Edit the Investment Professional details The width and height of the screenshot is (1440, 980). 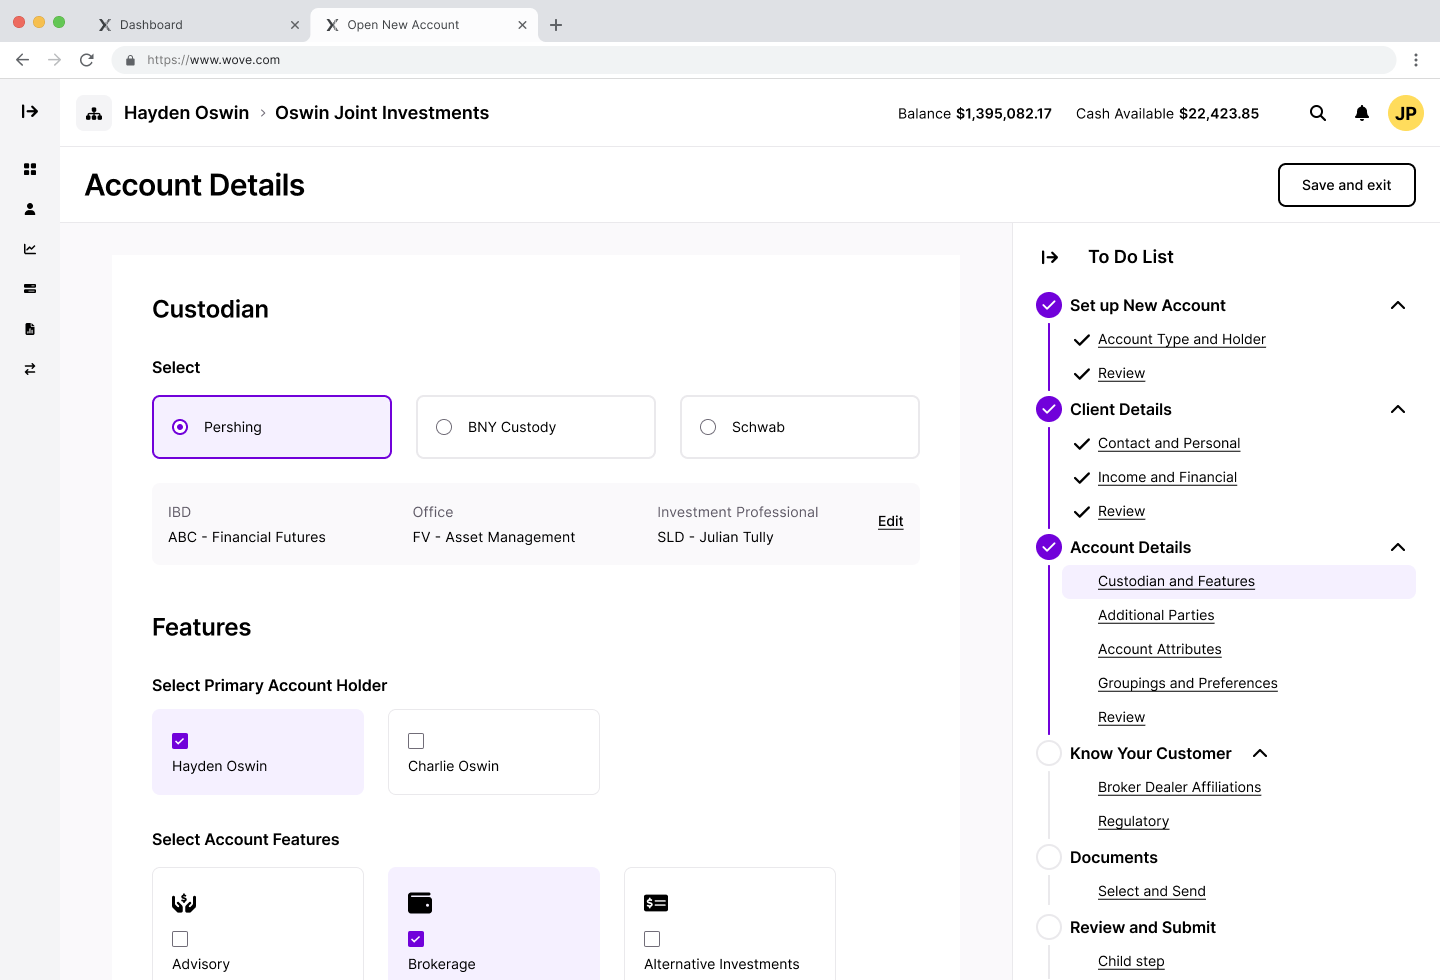889,521
